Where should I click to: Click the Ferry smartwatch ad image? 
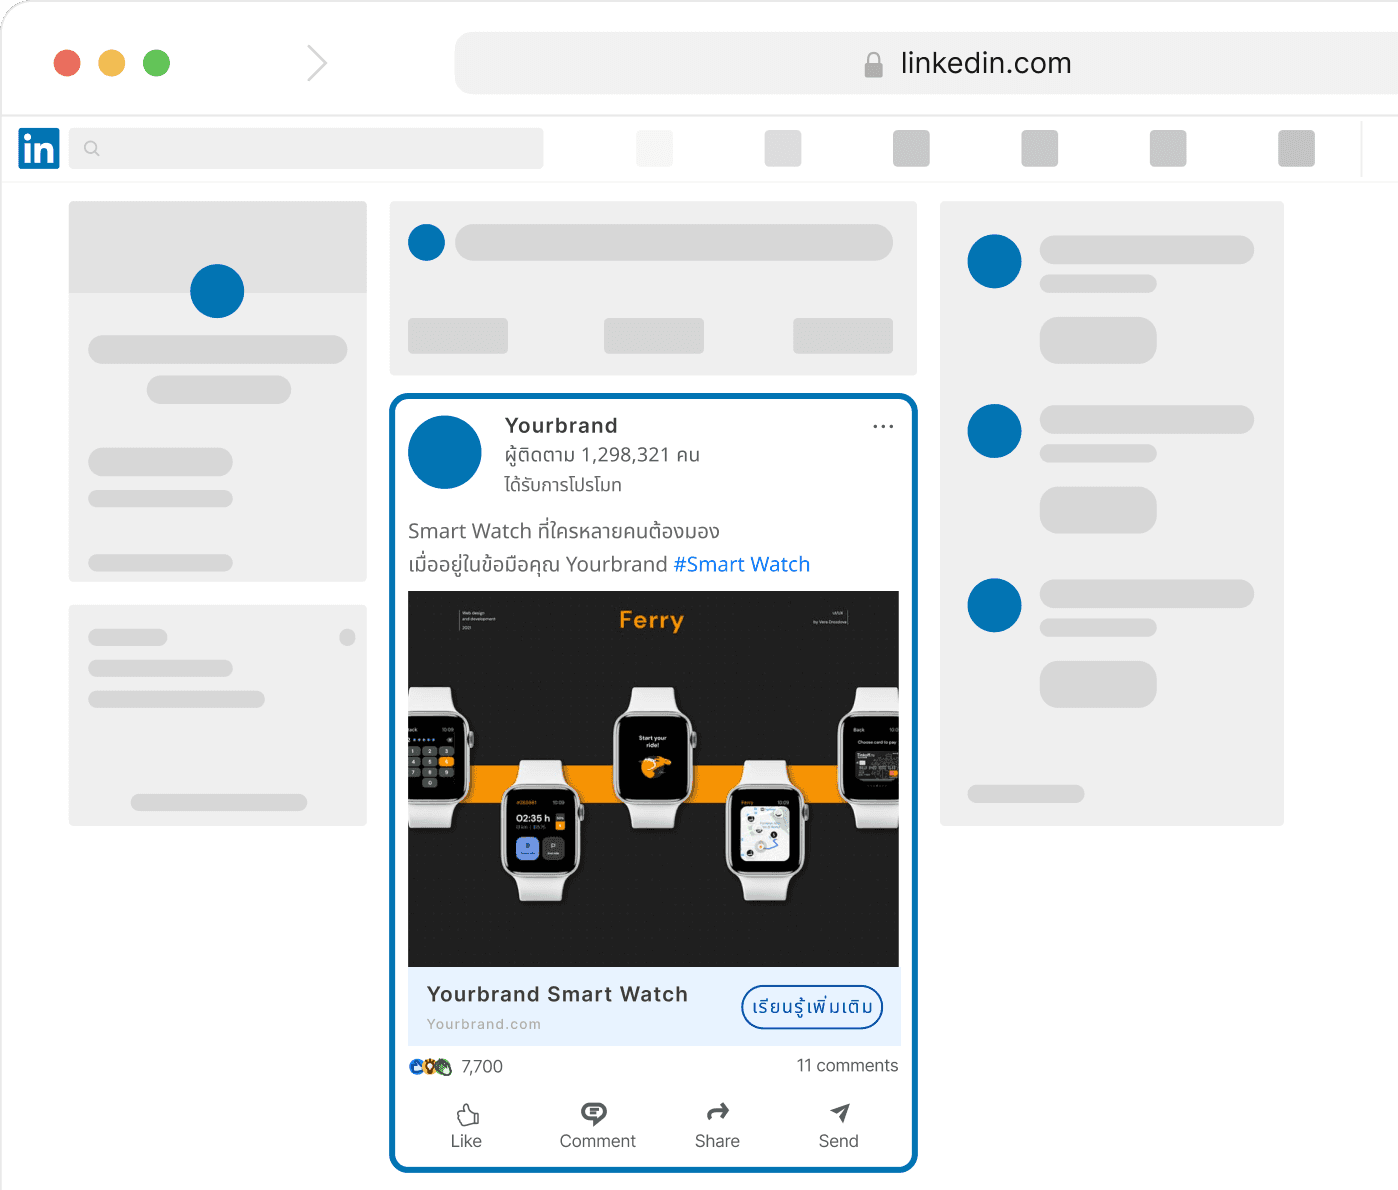[x=653, y=778]
